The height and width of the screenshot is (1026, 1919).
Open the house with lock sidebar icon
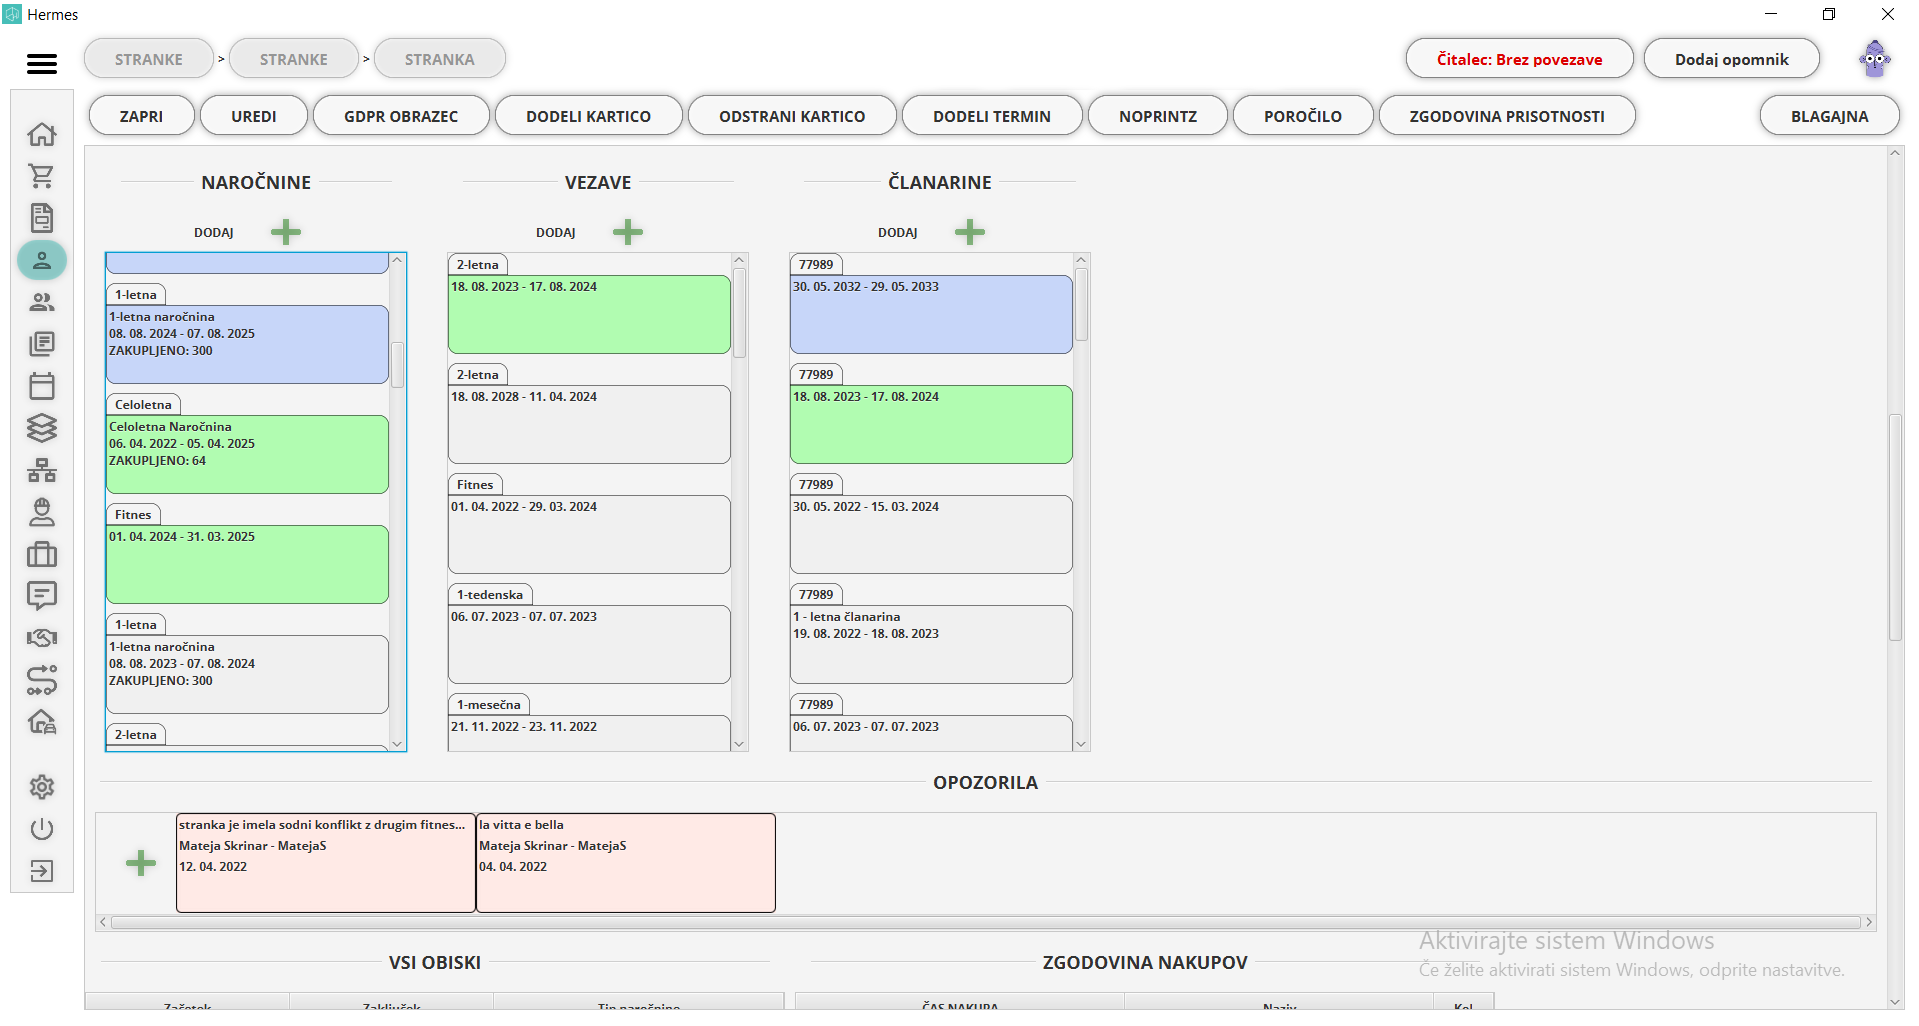click(42, 722)
